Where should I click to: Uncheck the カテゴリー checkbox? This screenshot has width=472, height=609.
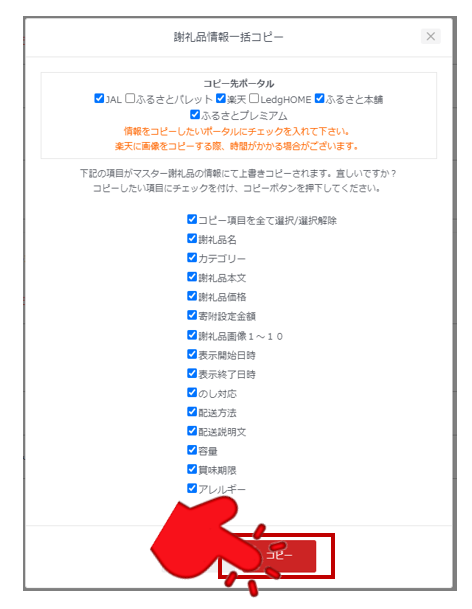click(192, 258)
